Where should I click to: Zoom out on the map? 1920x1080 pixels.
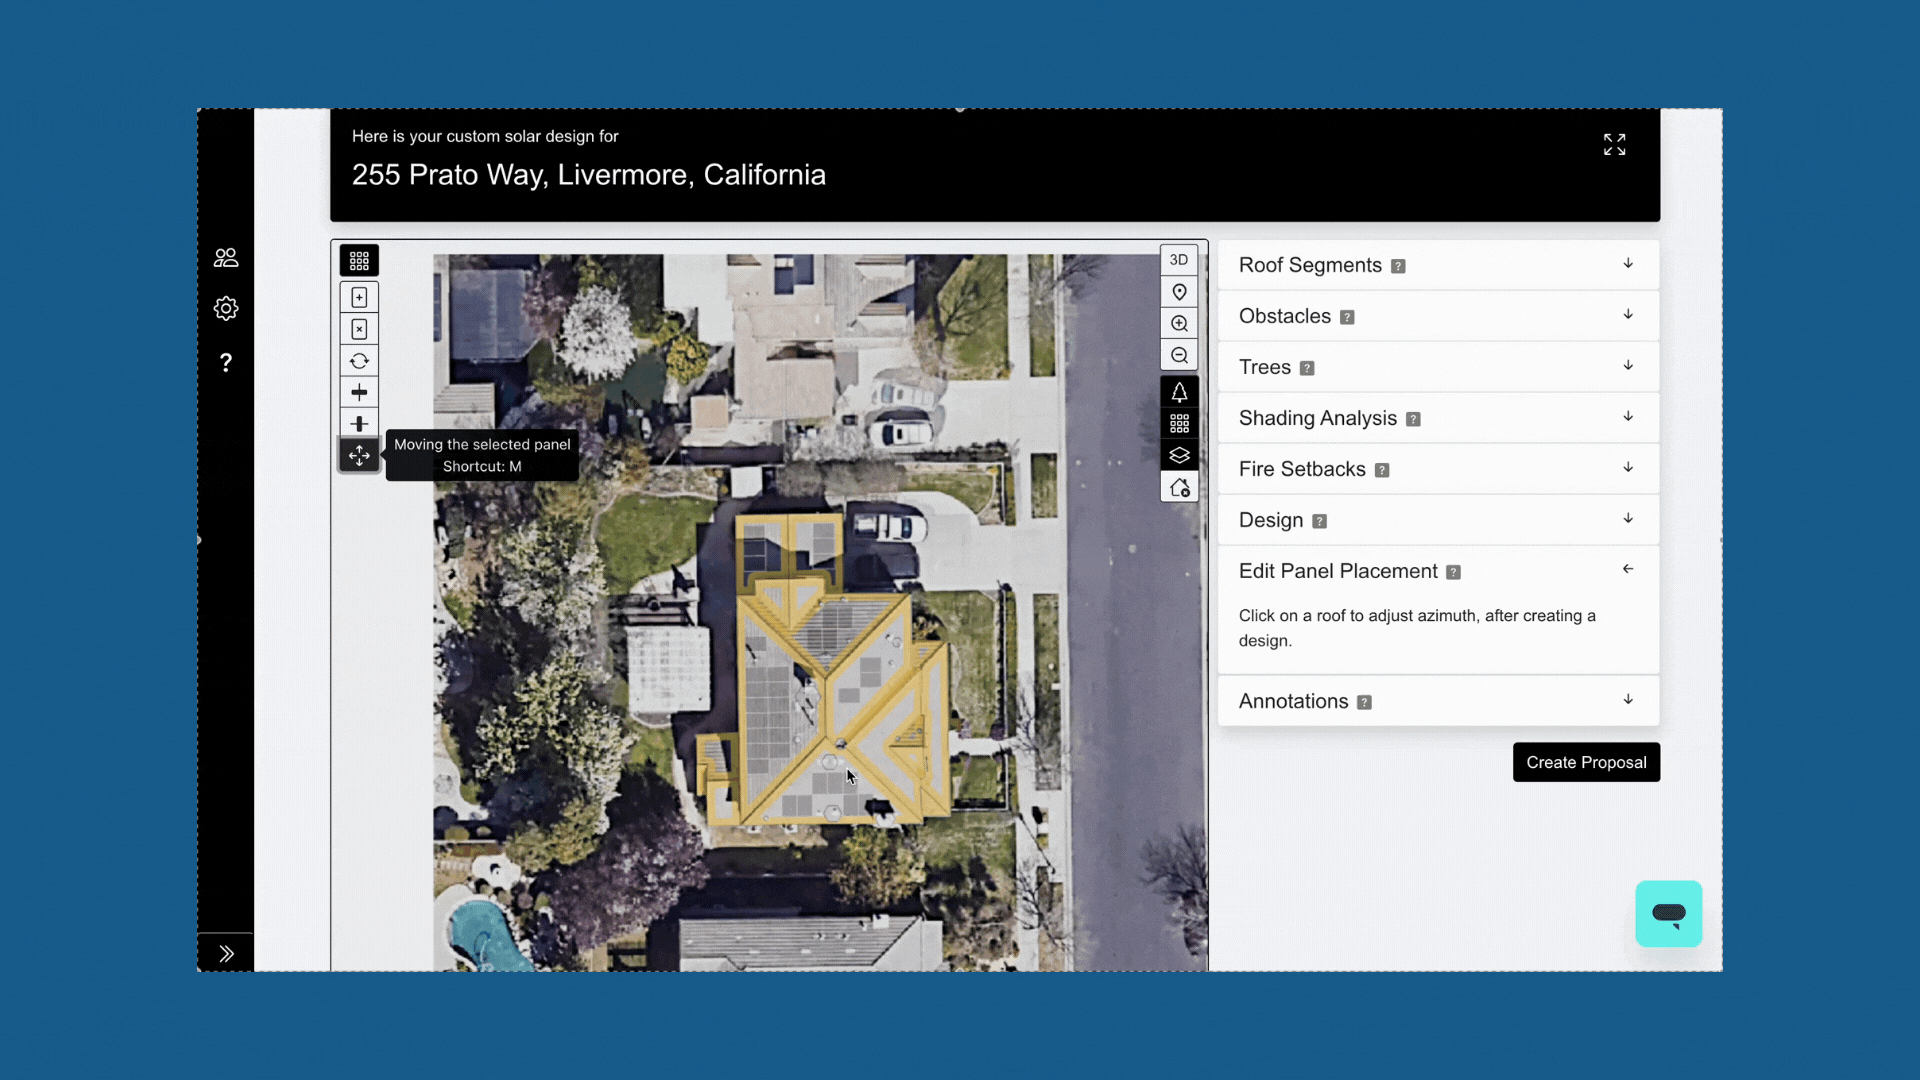point(1179,356)
